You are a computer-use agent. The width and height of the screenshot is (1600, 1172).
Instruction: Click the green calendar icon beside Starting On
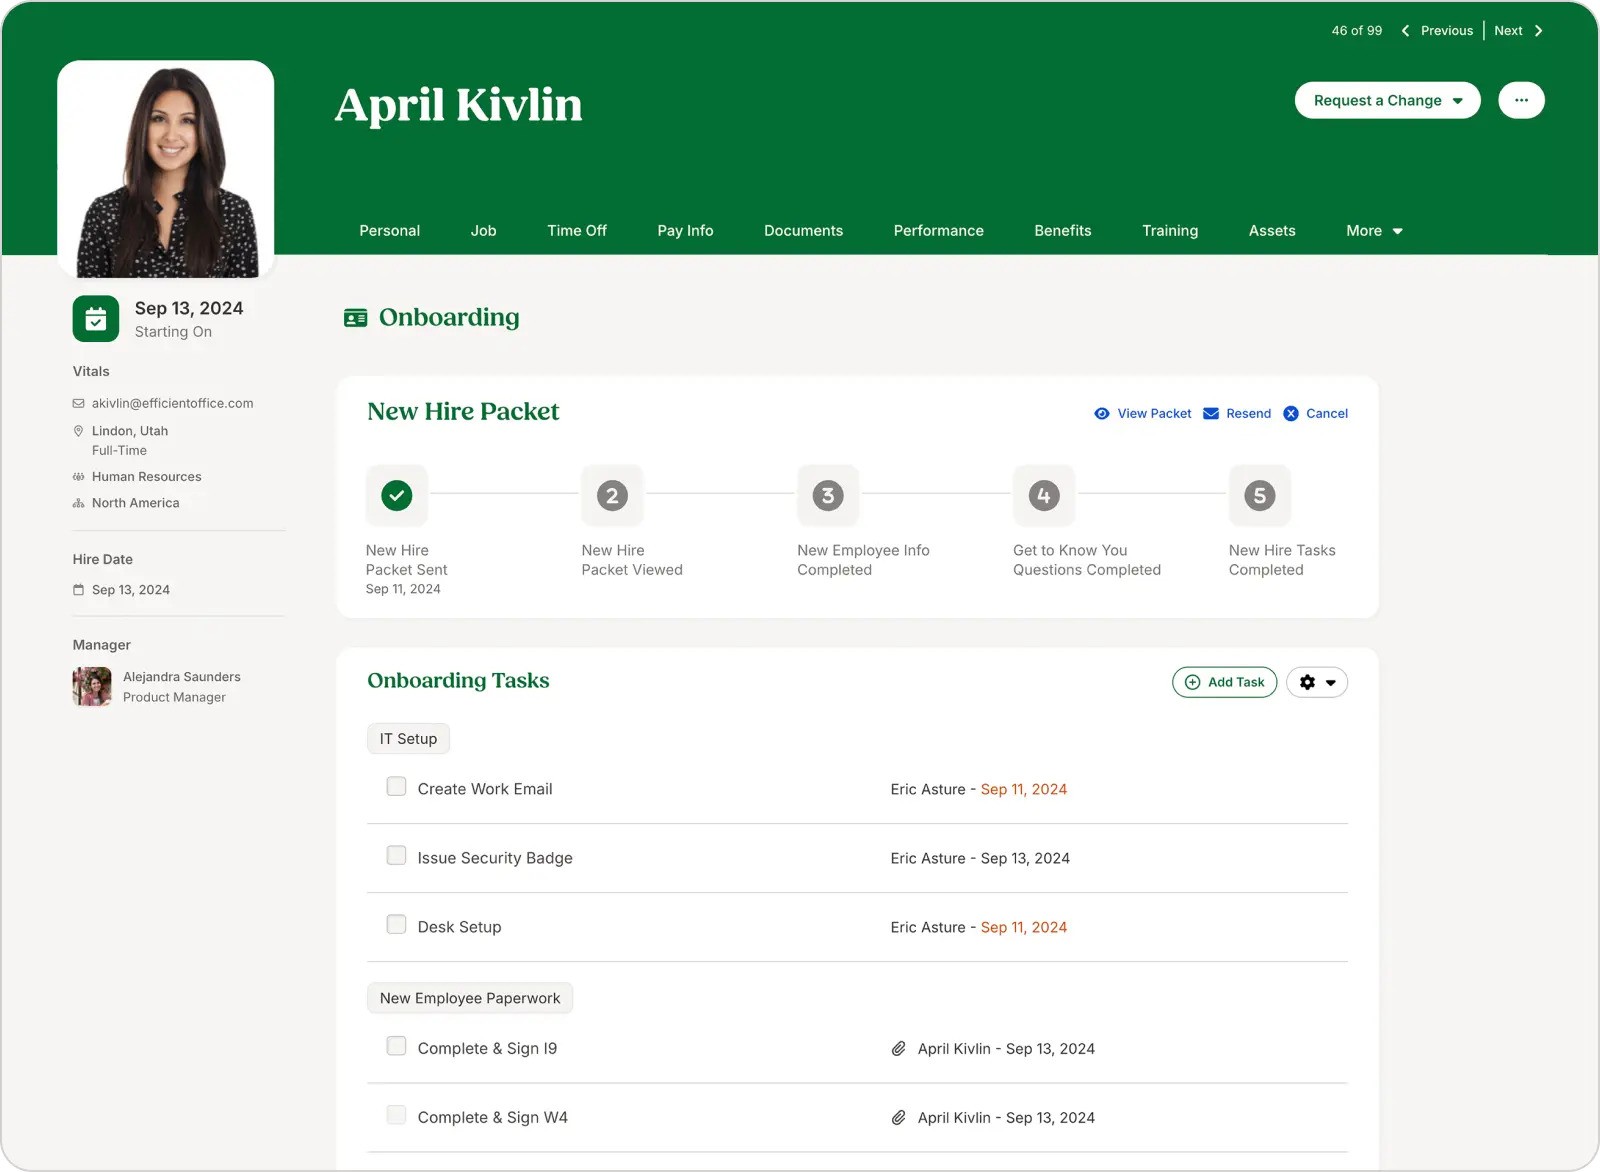click(x=95, y=318)
